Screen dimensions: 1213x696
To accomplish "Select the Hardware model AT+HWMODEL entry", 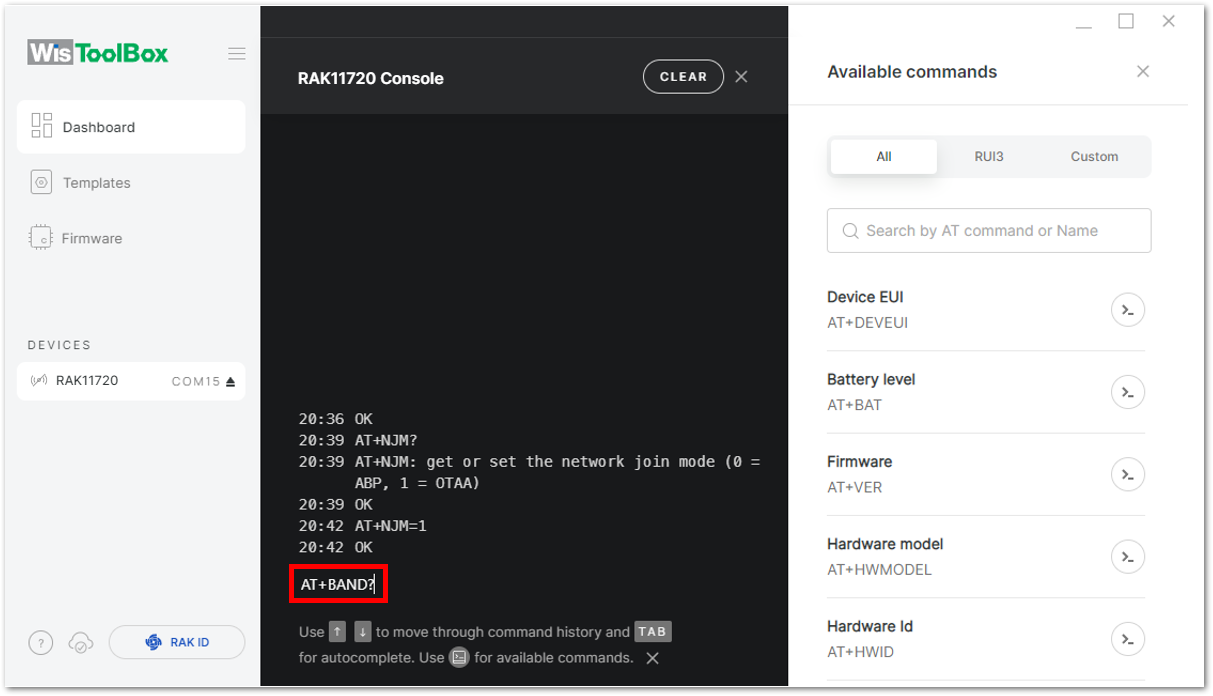I will coord(986,557).
